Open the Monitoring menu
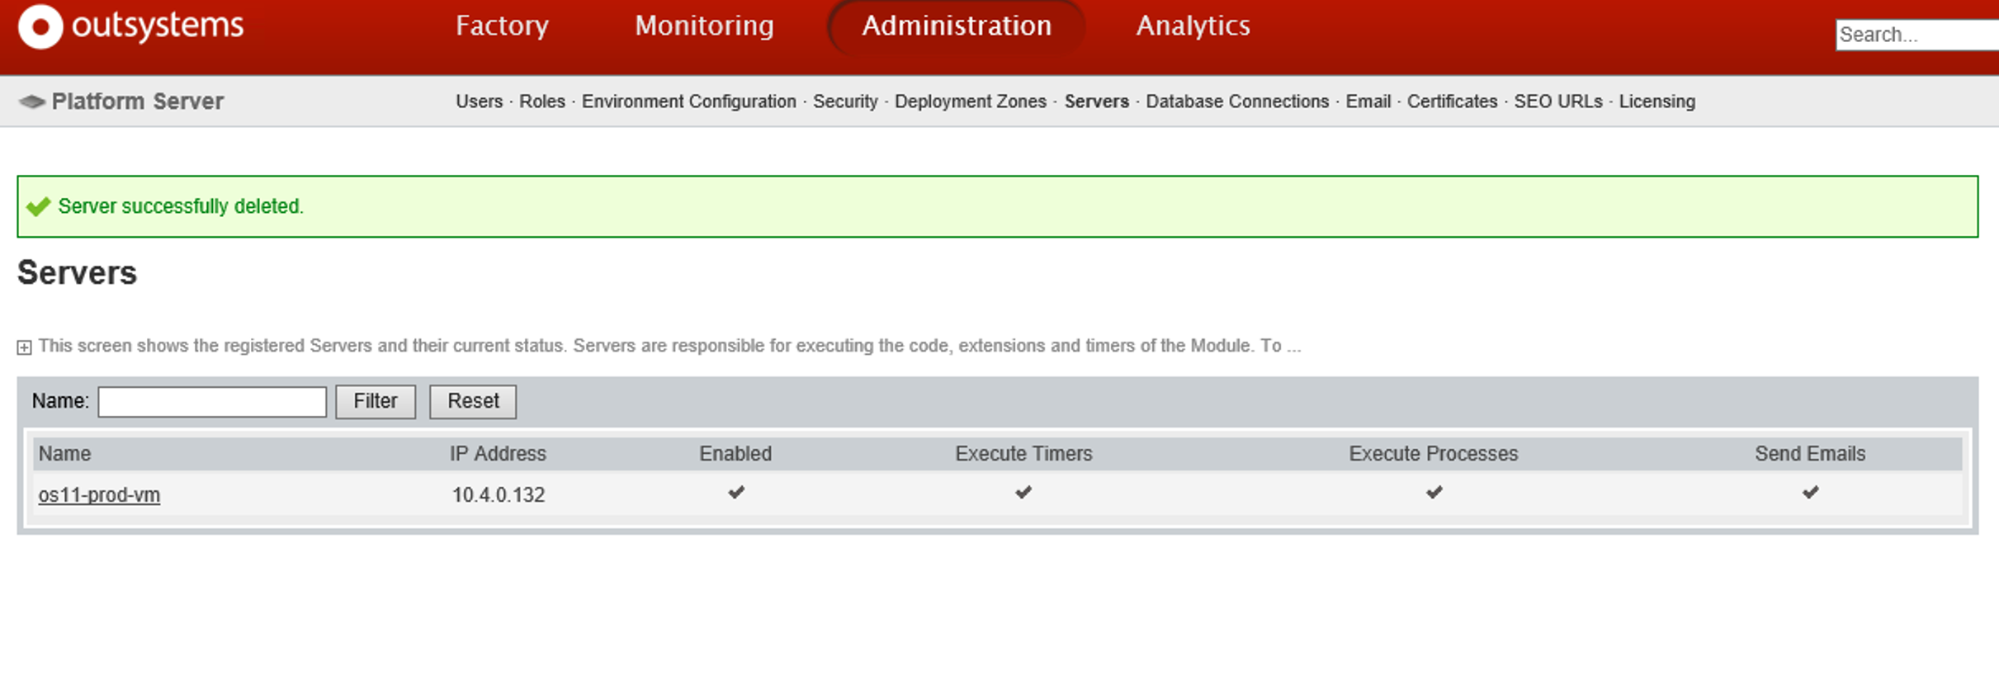The image size is (1999, 681). 703,26
